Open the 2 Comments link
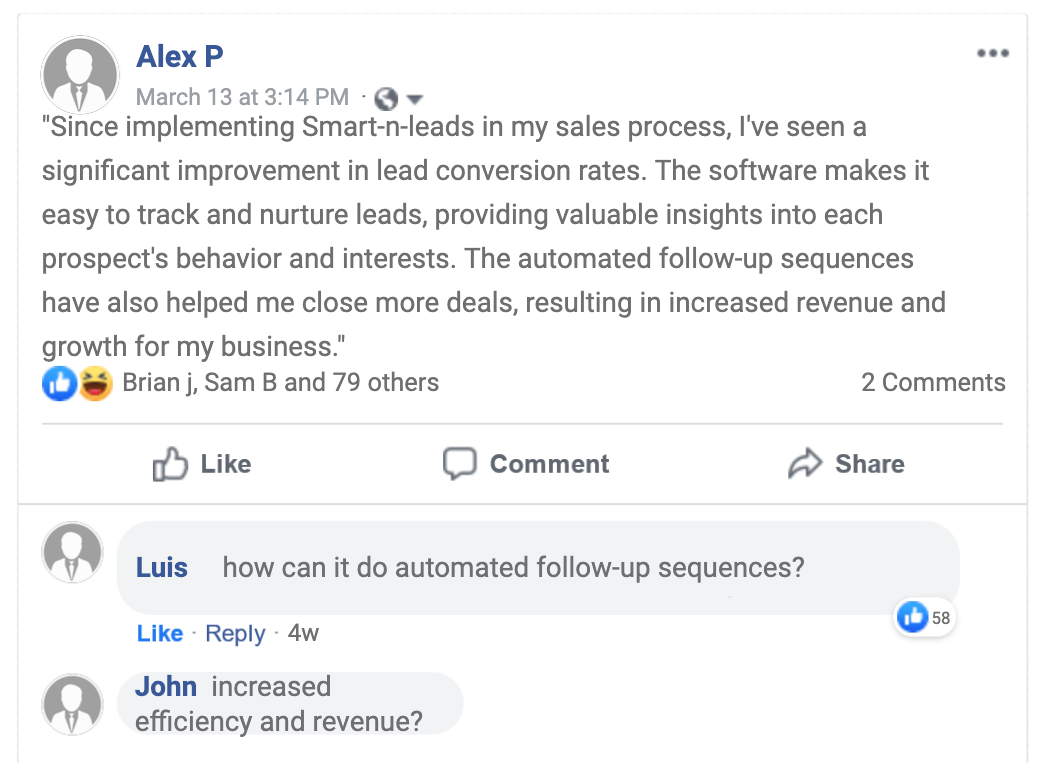Viewport: 1050px width, 774px height. tap(933, 382)
